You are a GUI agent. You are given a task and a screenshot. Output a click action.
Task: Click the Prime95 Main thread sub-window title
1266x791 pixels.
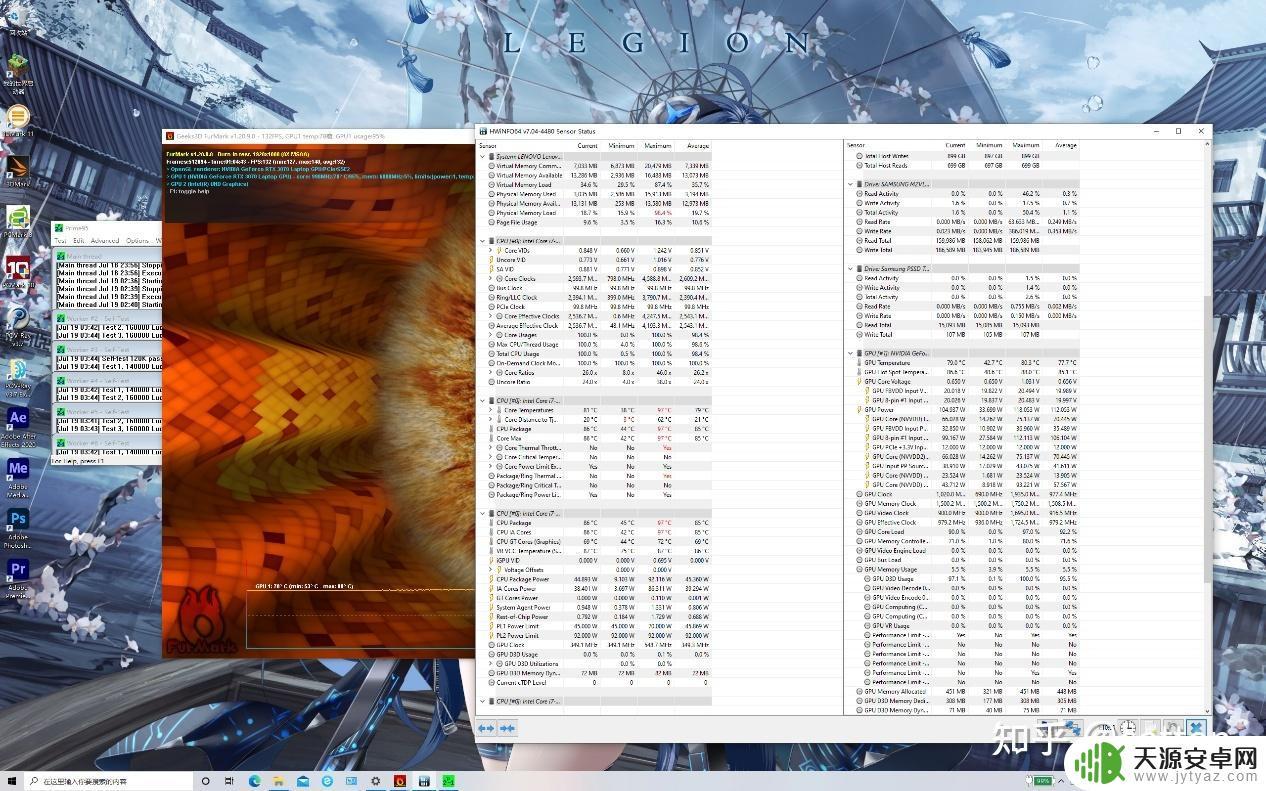point(108,255)
